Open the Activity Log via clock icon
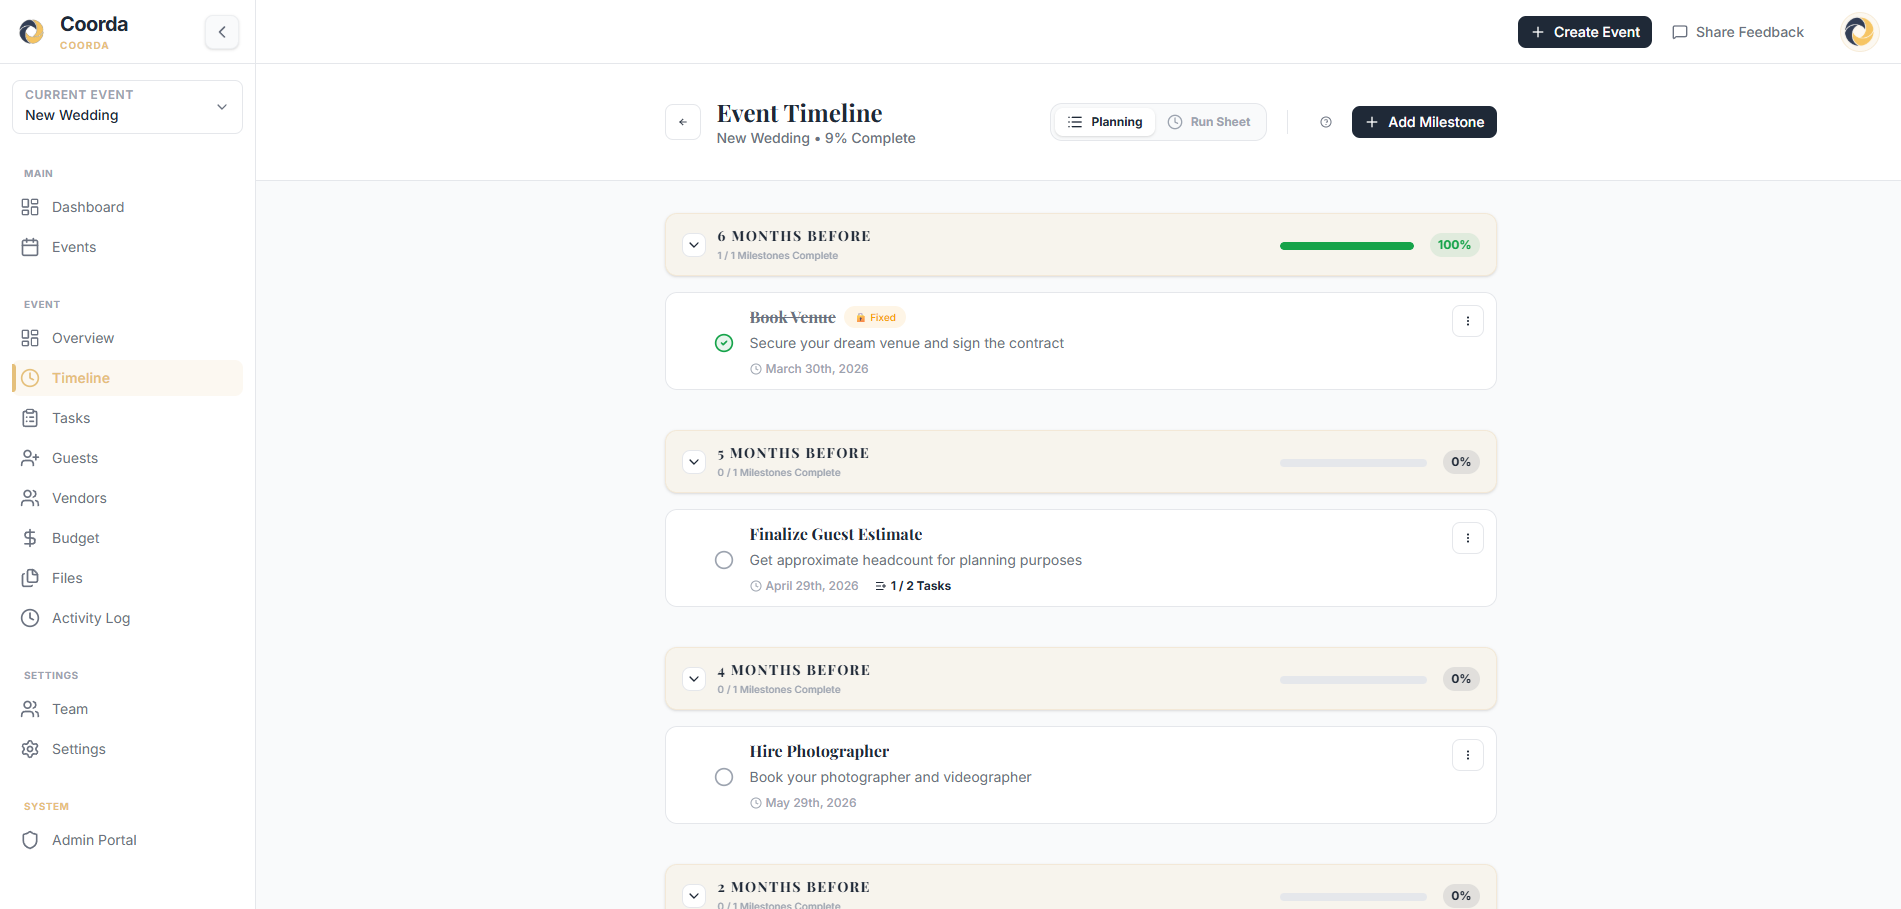The height and width of the screenshot is (909, 1901). tap(31, 618)
